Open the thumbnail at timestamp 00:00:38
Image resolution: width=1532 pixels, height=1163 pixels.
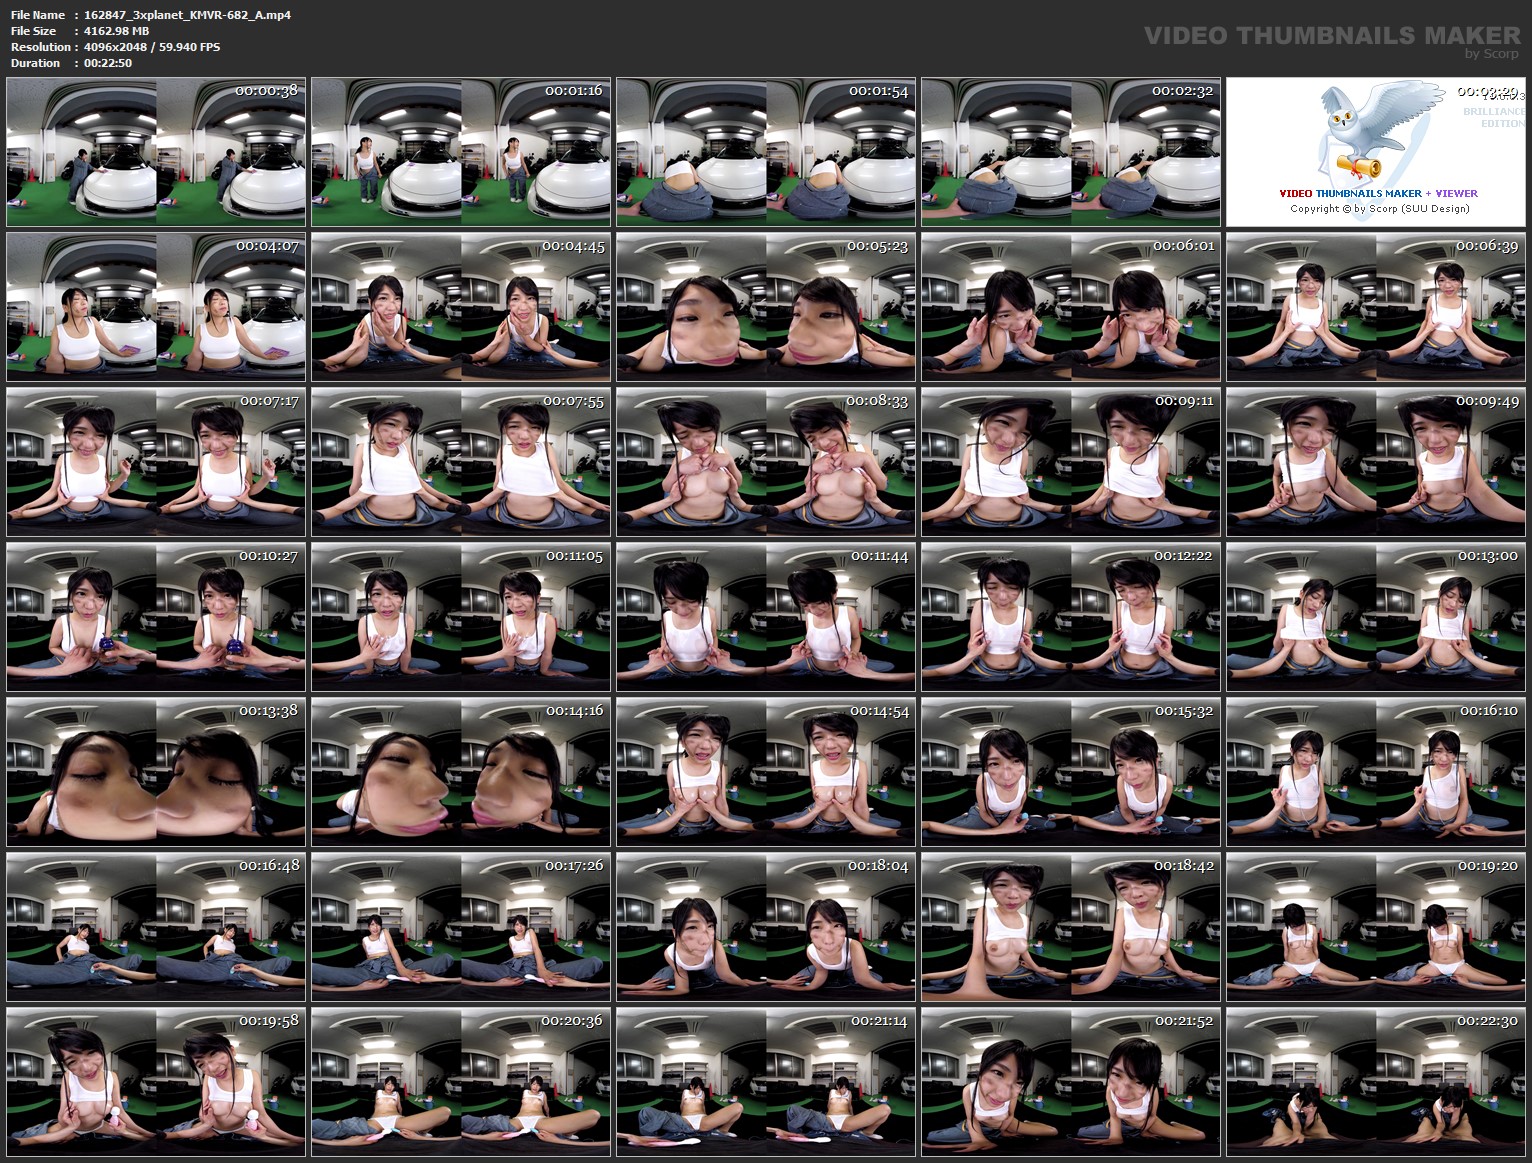click(x=155, y=149)
